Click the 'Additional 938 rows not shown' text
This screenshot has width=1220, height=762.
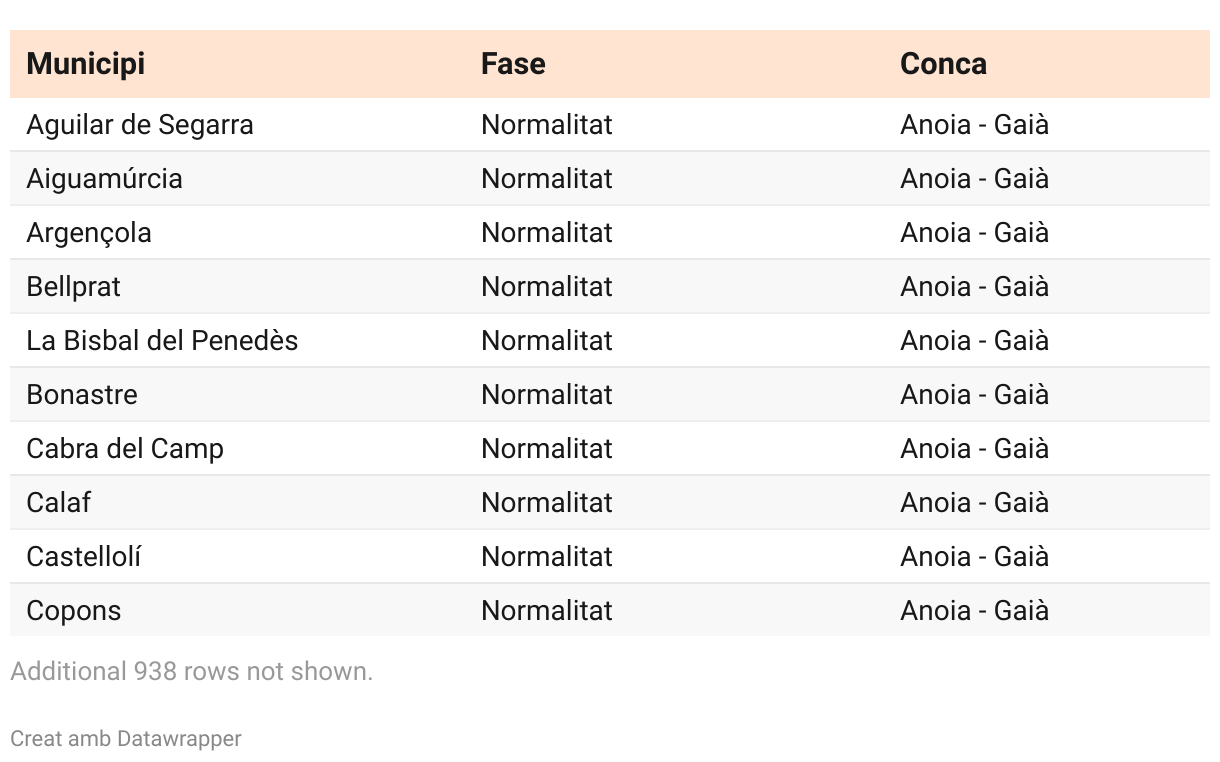click(x=192, y=671)
